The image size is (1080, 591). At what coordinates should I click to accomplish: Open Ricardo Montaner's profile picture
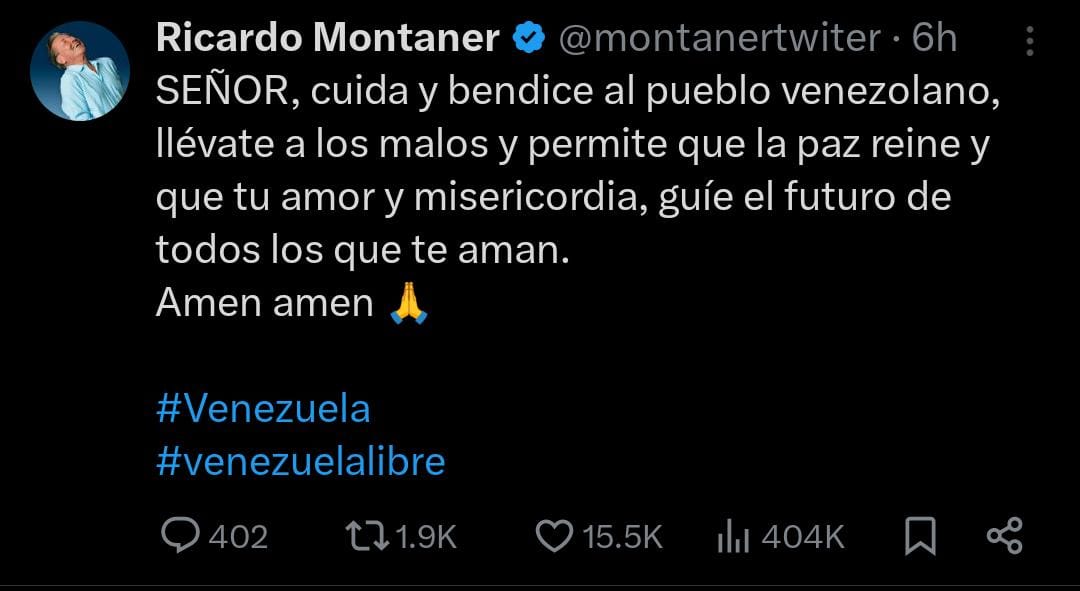click(x=80, y=70)
